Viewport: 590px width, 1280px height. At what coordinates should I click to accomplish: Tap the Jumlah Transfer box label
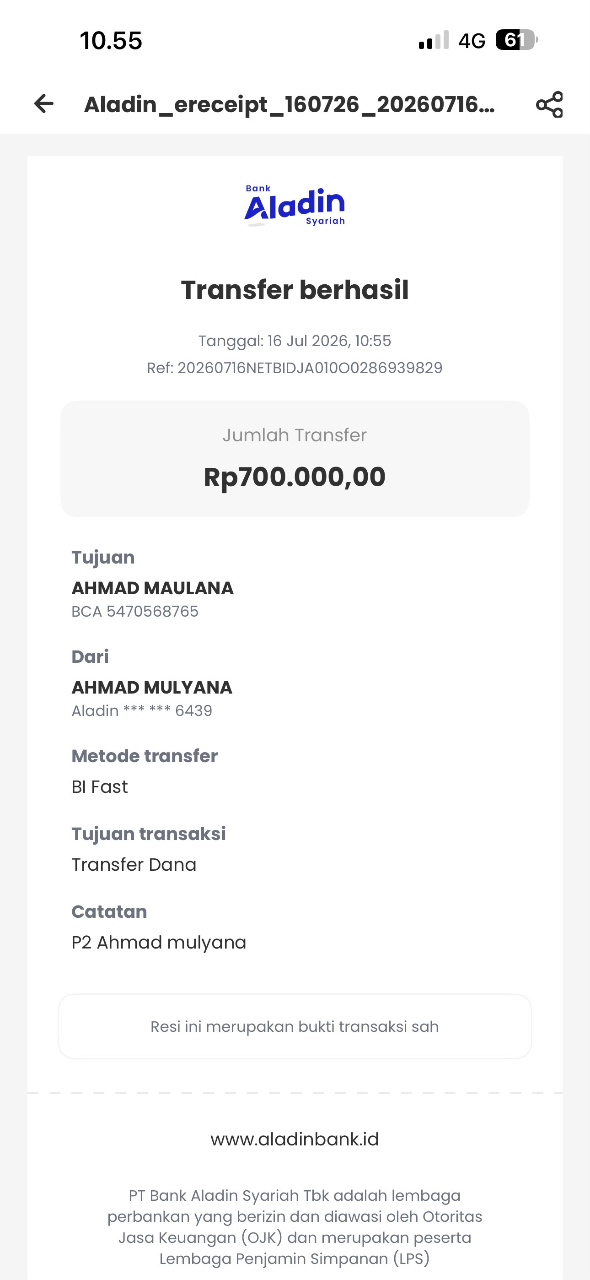[295, 435]
